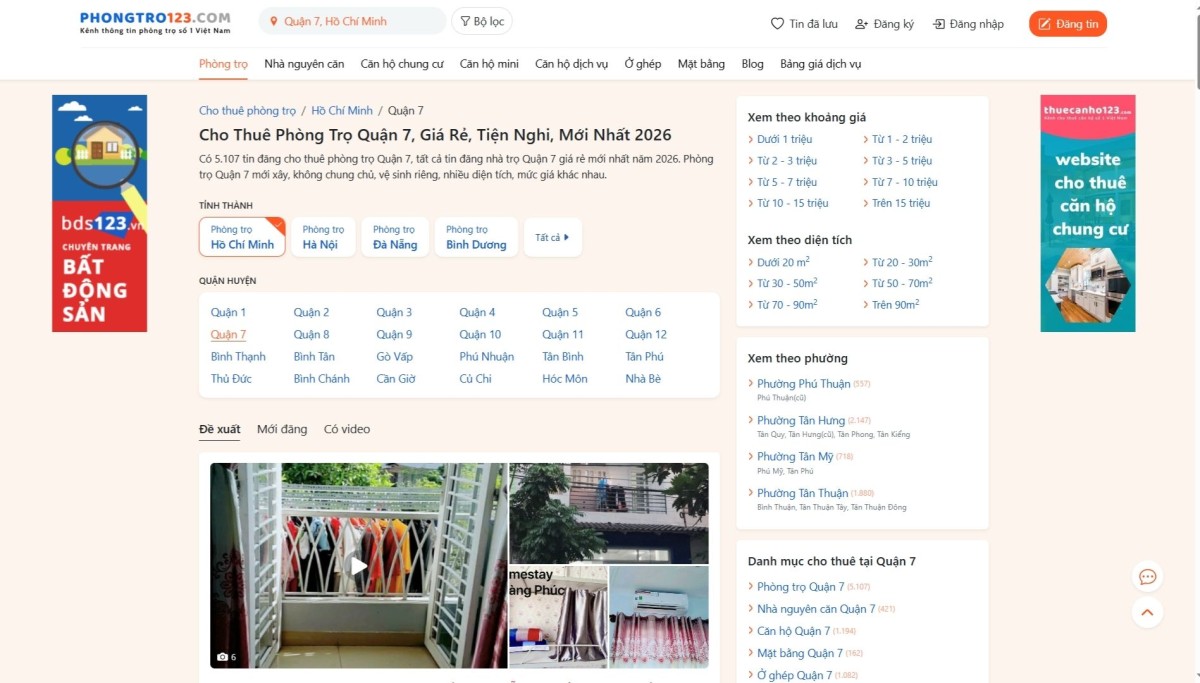Open the Bộ lọc filter button
This screenshot has width=1200, height=683.
pyautogui.click(x=482, y=21)
